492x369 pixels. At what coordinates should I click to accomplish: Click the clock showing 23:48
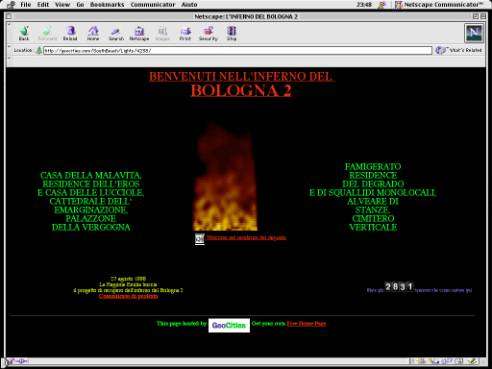tap(364, 5)
